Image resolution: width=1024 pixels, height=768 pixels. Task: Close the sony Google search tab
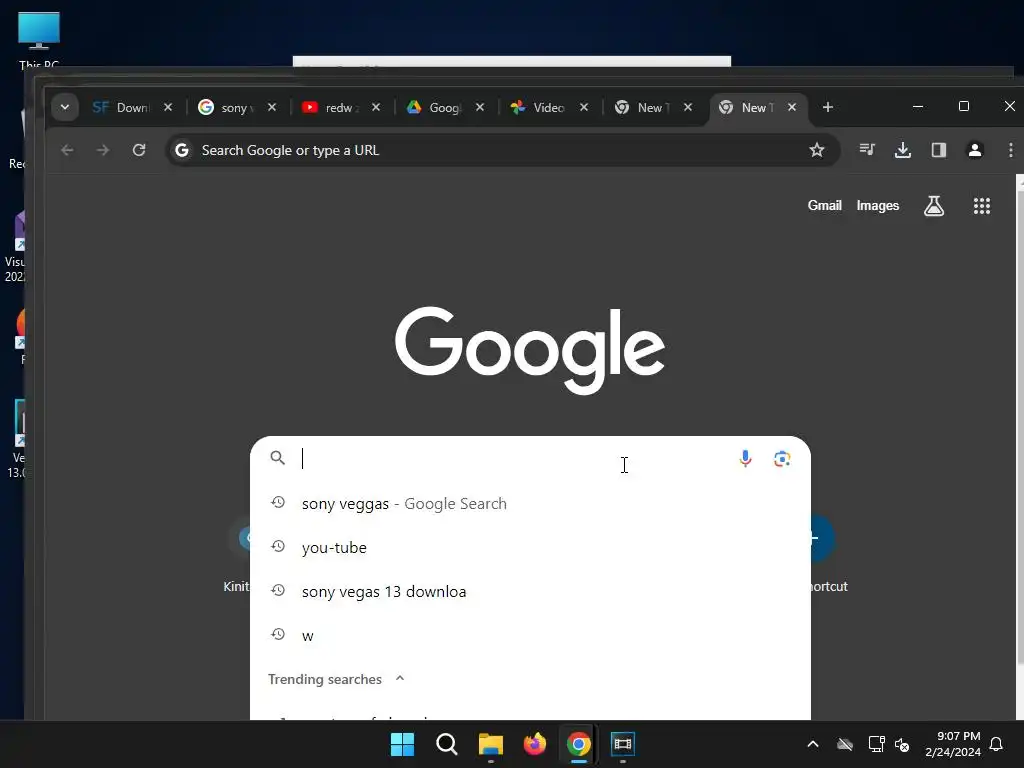[272, 107]
